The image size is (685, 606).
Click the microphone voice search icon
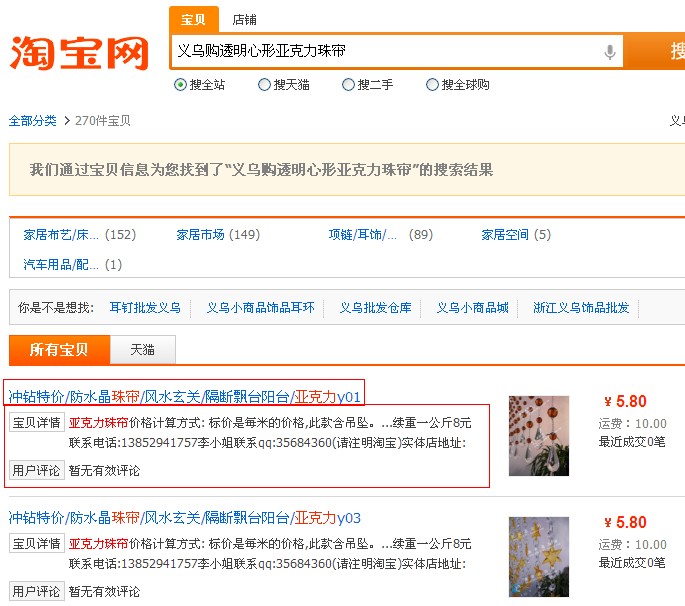[x=610, y=52]
